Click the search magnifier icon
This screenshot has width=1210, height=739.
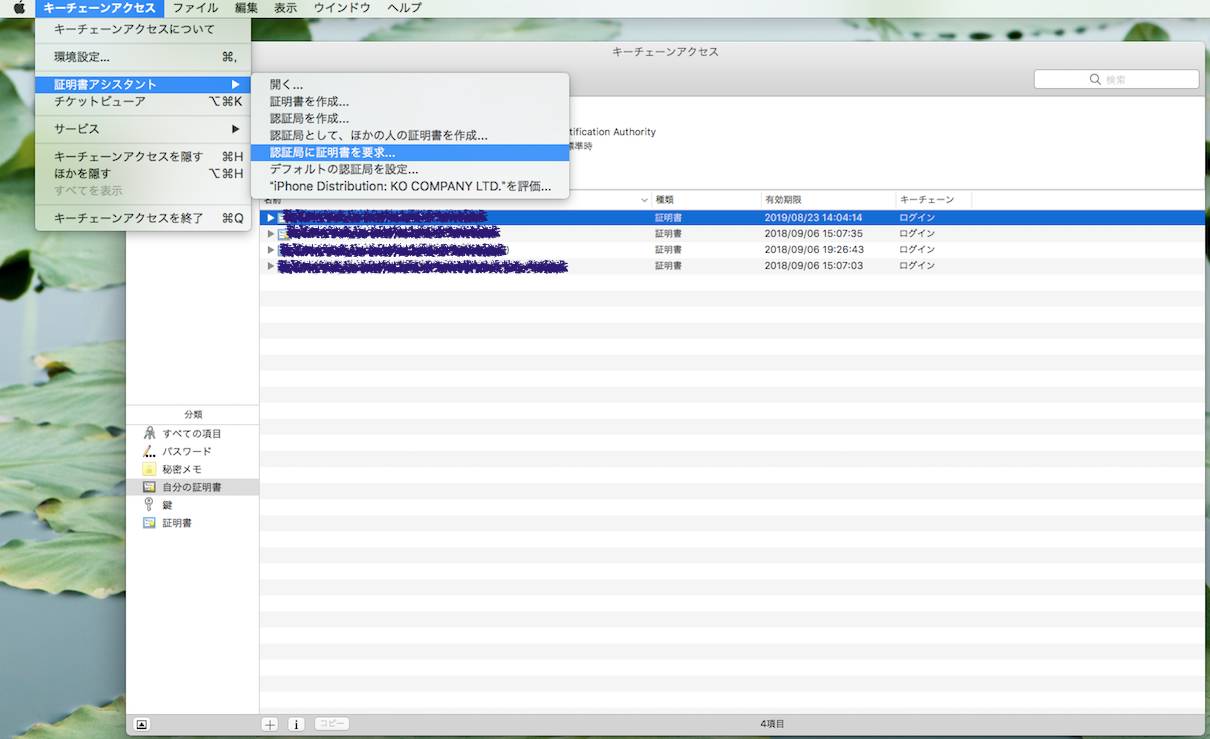click(x=1096, y=80)
